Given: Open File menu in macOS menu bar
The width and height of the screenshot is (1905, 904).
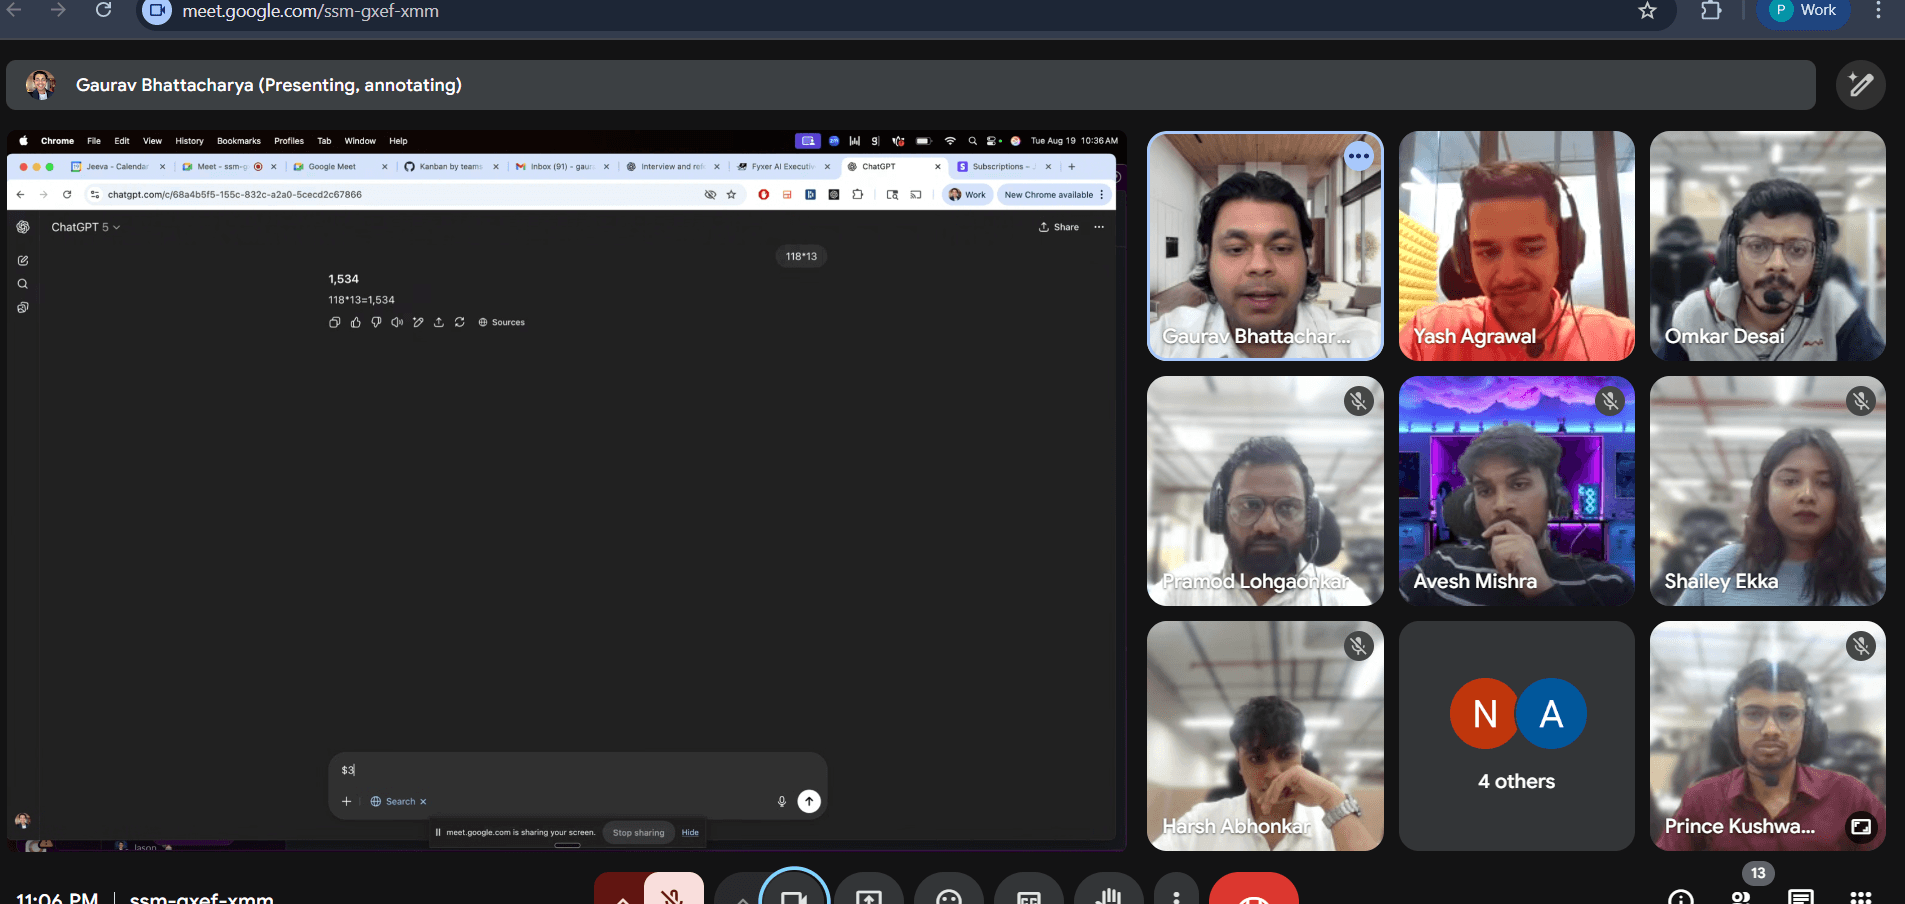Looking at the screenshot, I should [x=94, y=141].
